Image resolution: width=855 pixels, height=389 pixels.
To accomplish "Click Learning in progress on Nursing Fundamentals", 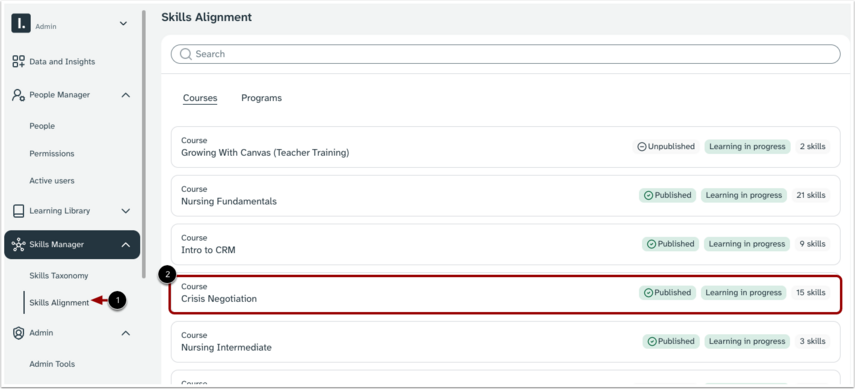I will click(x=744, y=195).
